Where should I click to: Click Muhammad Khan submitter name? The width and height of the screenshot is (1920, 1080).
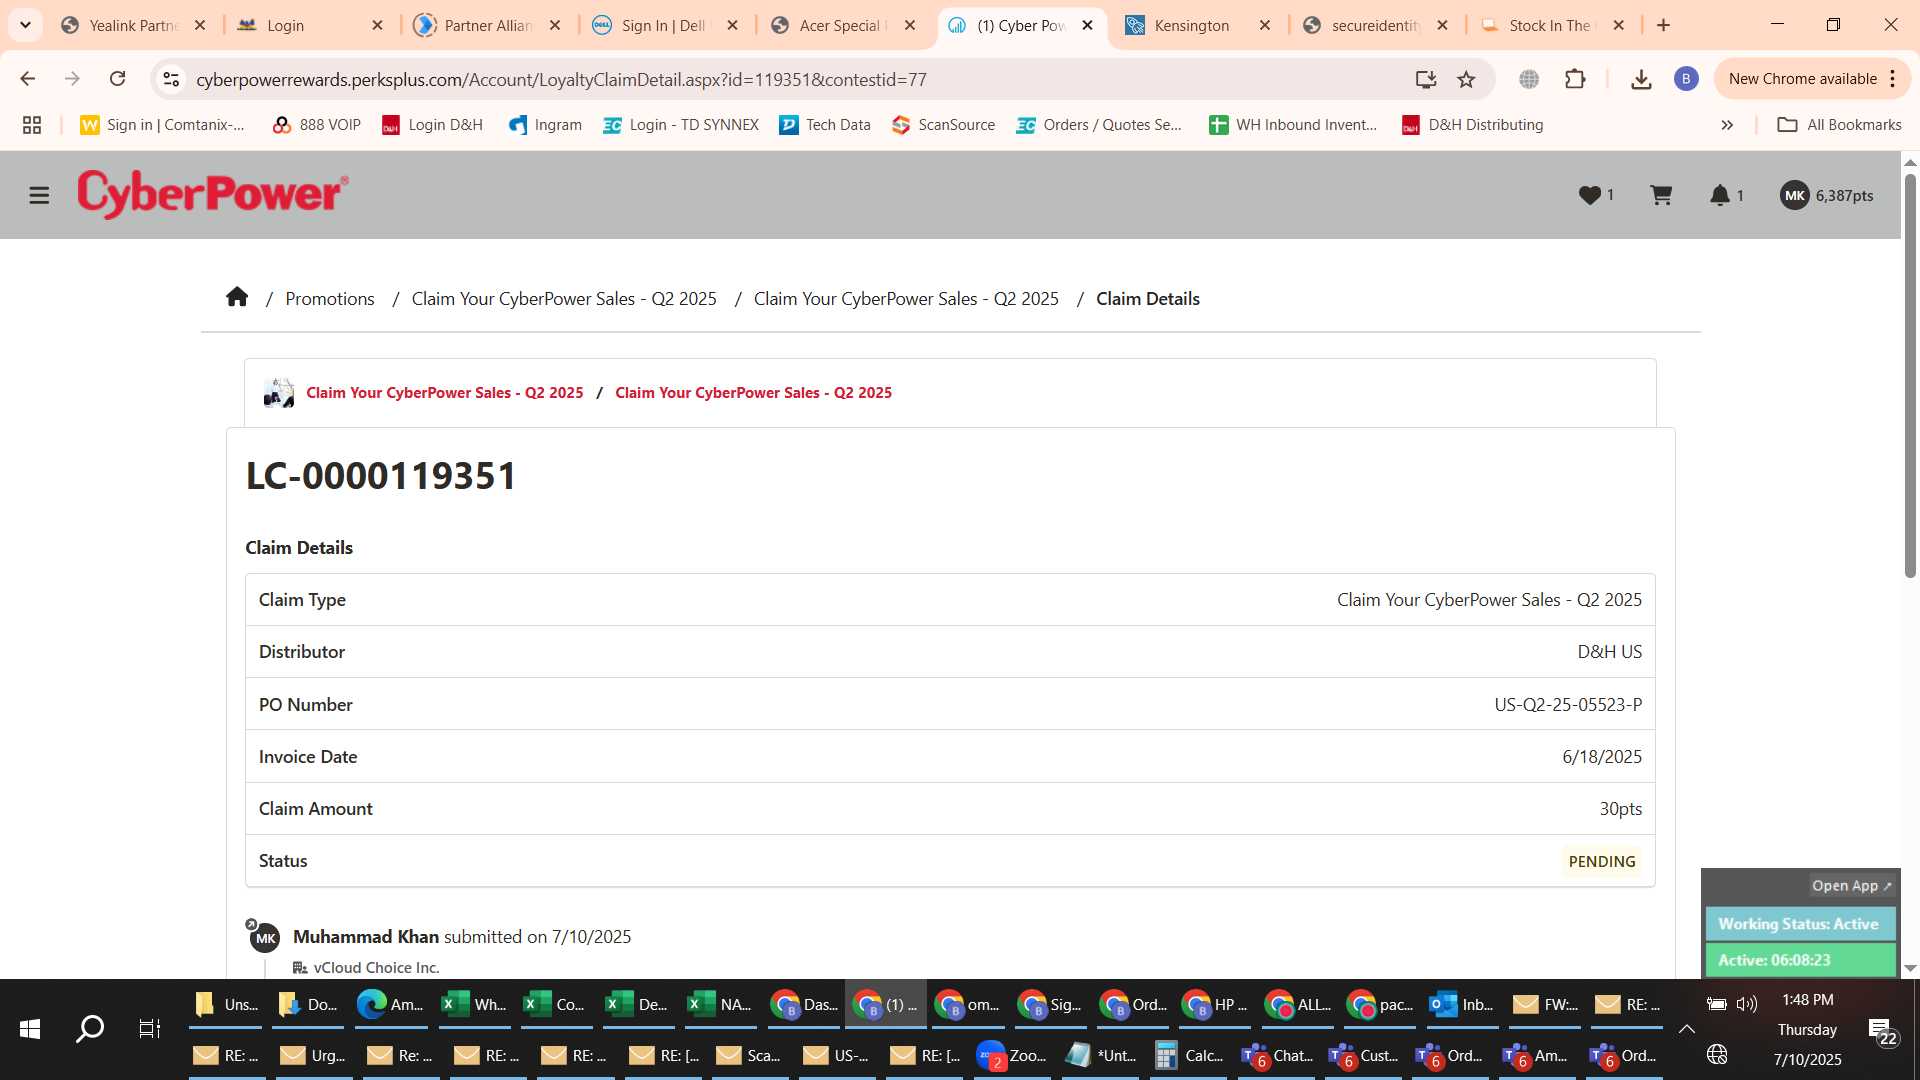366,937
